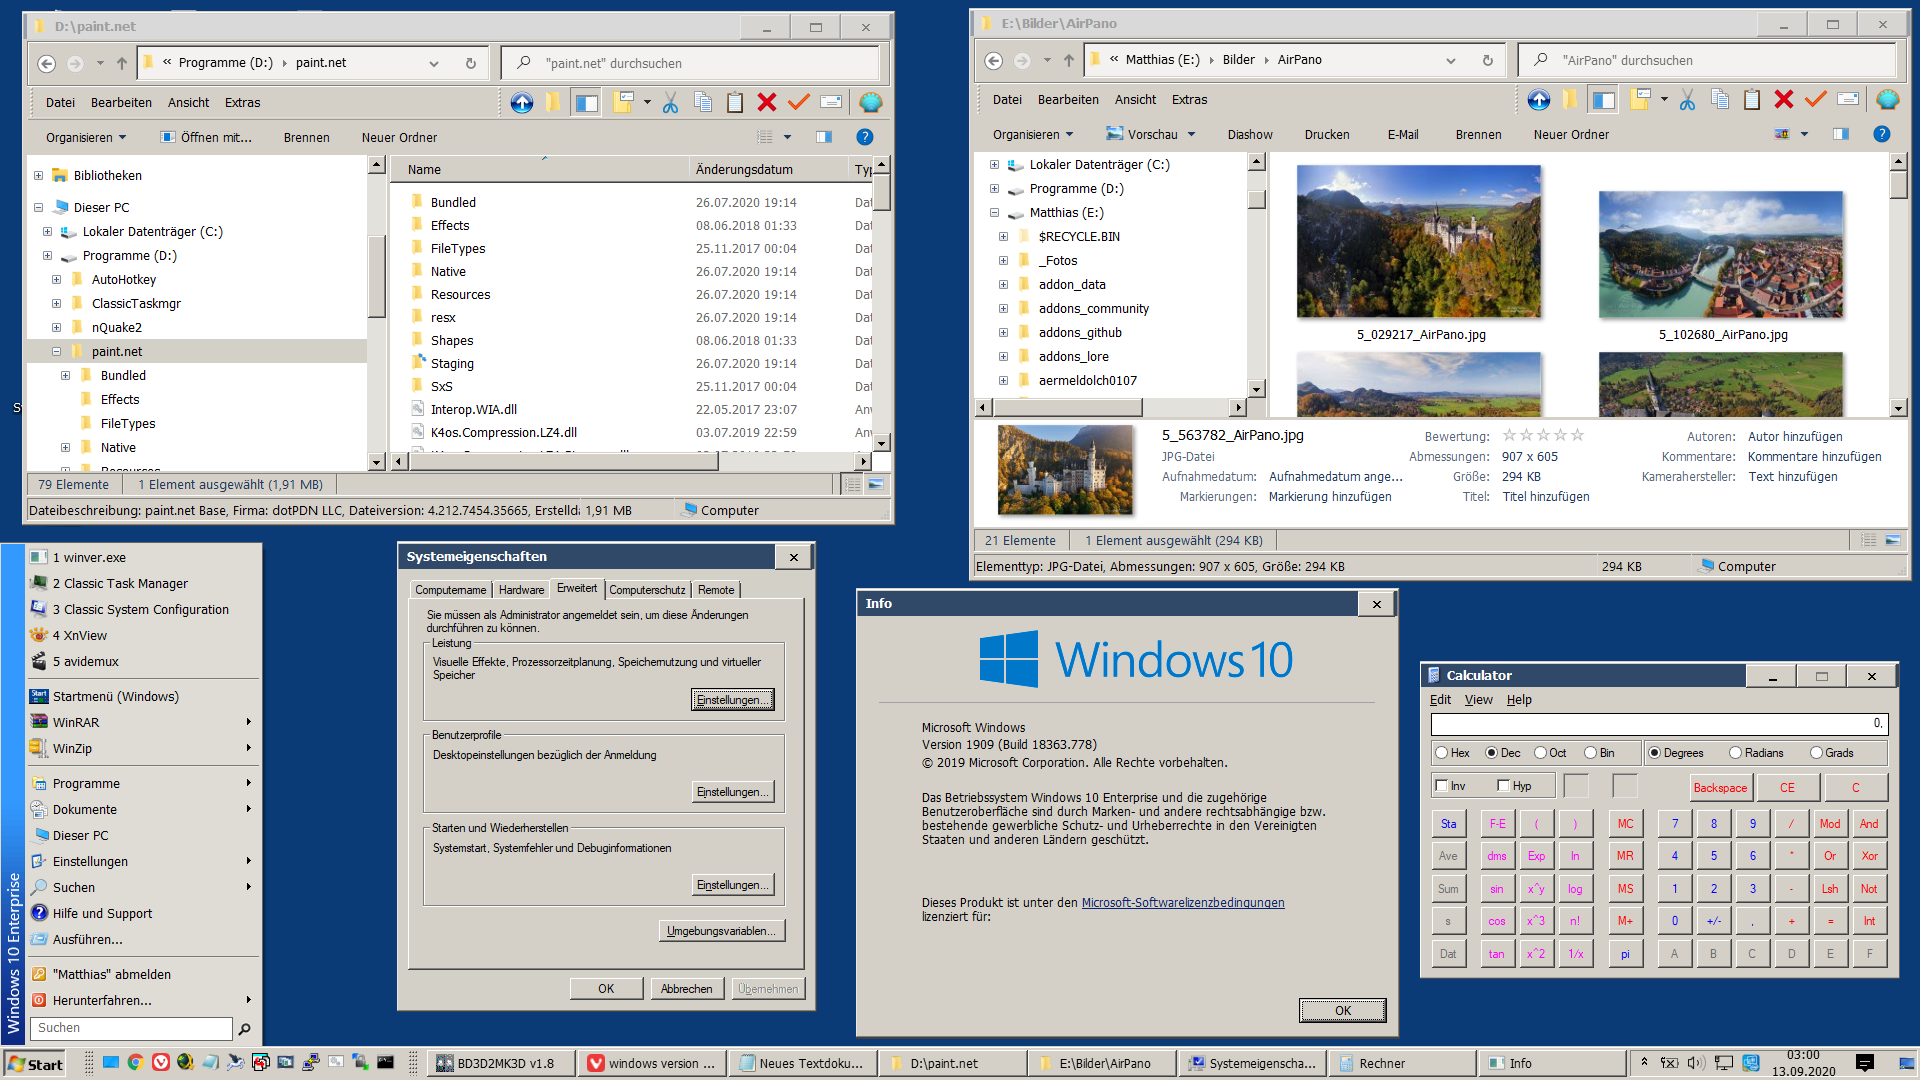Open the Extras menu in AirPano window
This screenshot has height=1080, width=1920.
[x=1189, y=99]
